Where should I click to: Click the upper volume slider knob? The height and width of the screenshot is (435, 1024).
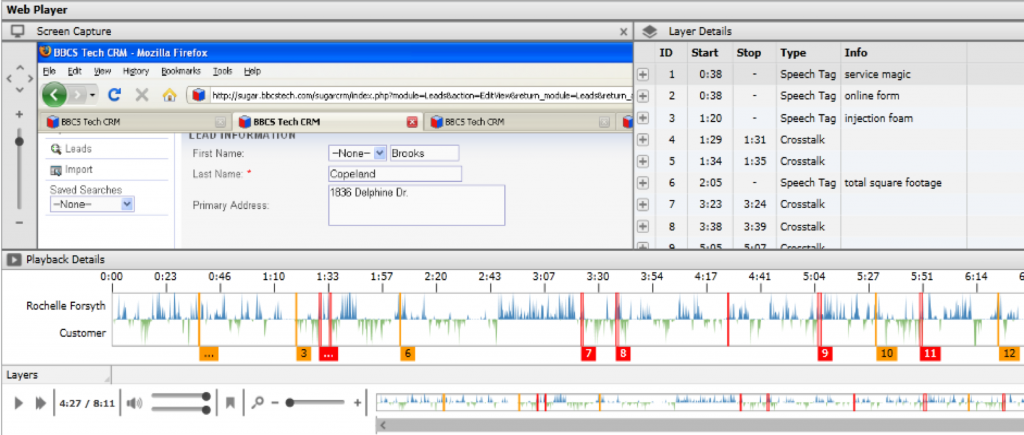(206, 396)
